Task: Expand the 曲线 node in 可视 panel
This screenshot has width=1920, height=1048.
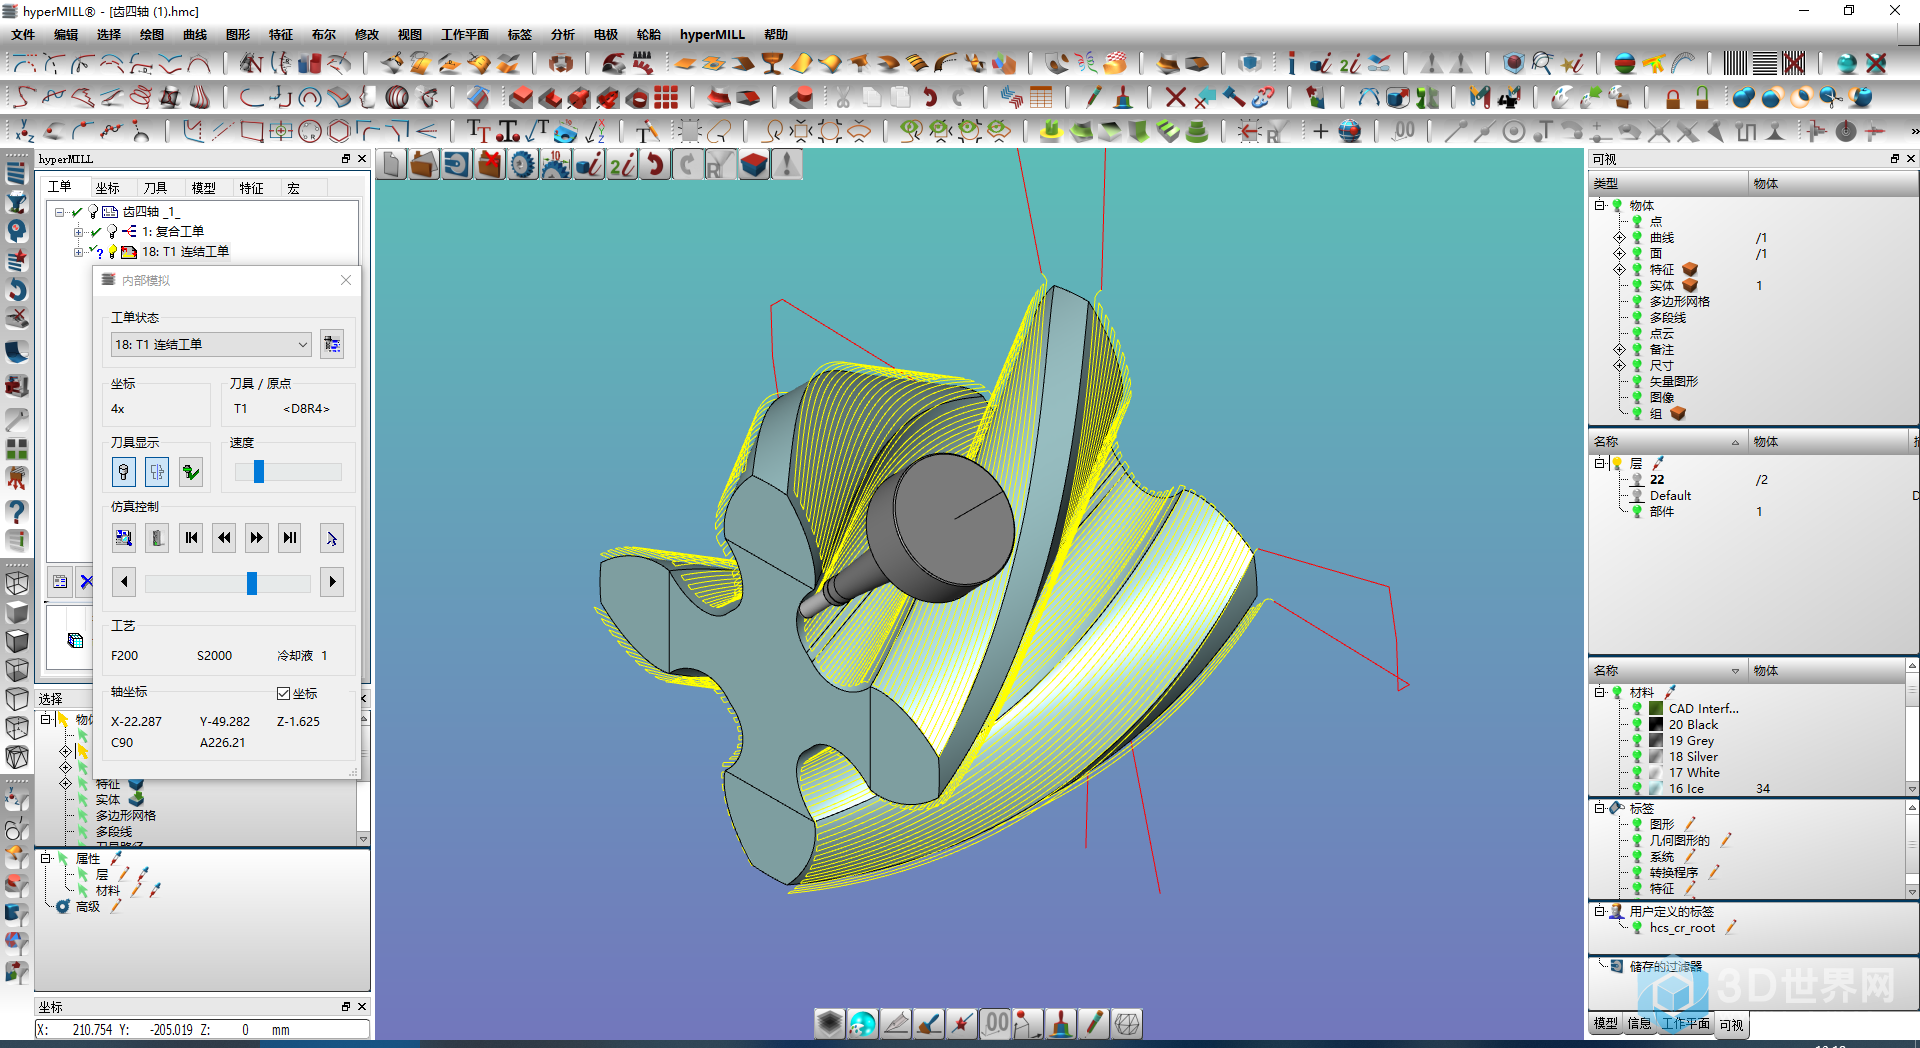Action: [x=1619, y=238]
